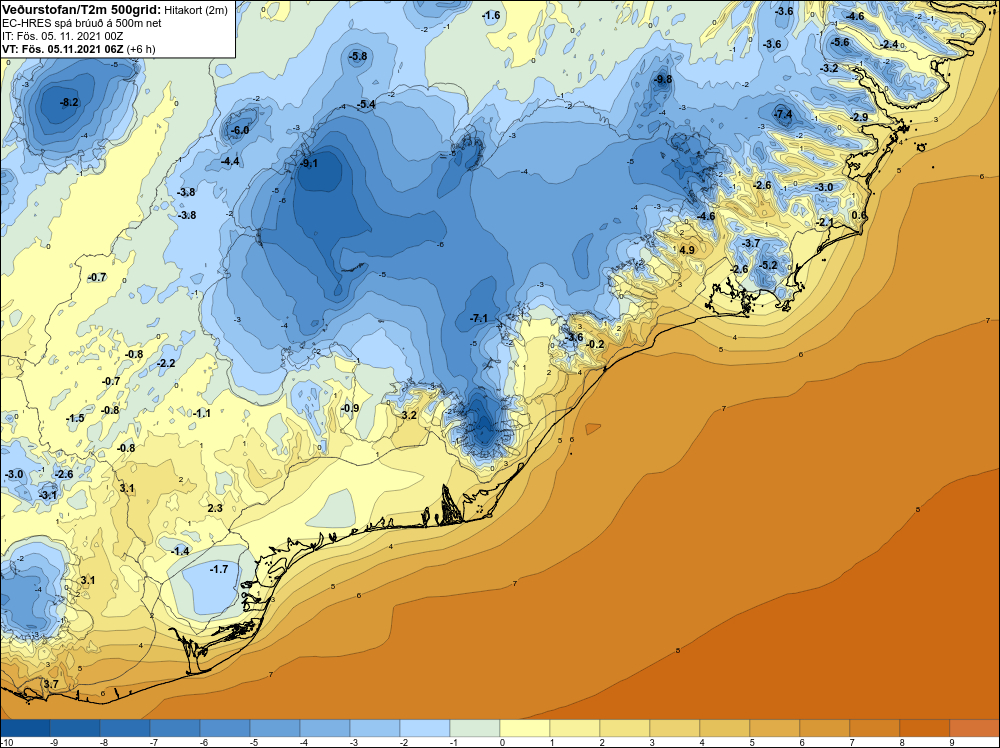
Task: Click the -5.6 temperature value
Action: [x=840, y=42]
